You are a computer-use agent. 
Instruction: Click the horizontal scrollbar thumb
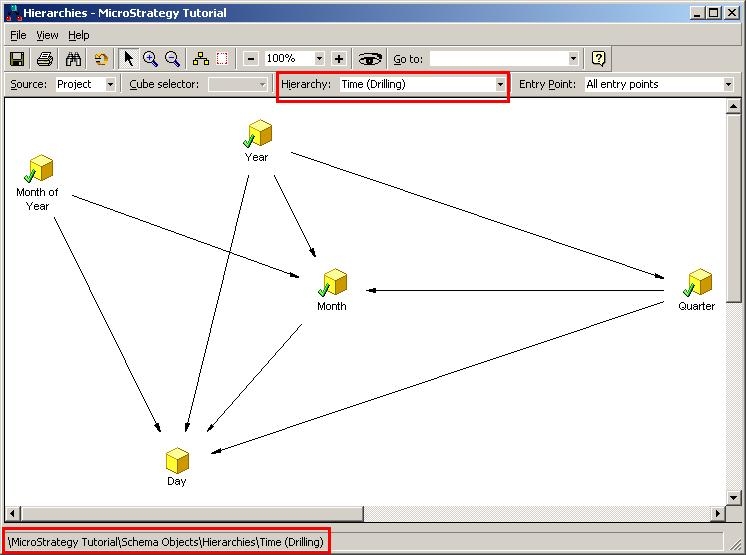point(192,514)
